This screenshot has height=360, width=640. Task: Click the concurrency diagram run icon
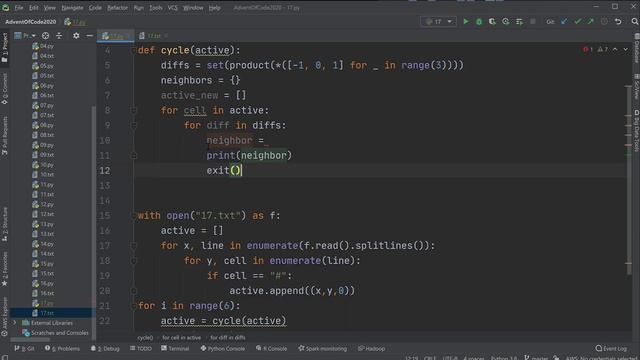[x=519, y=22]
